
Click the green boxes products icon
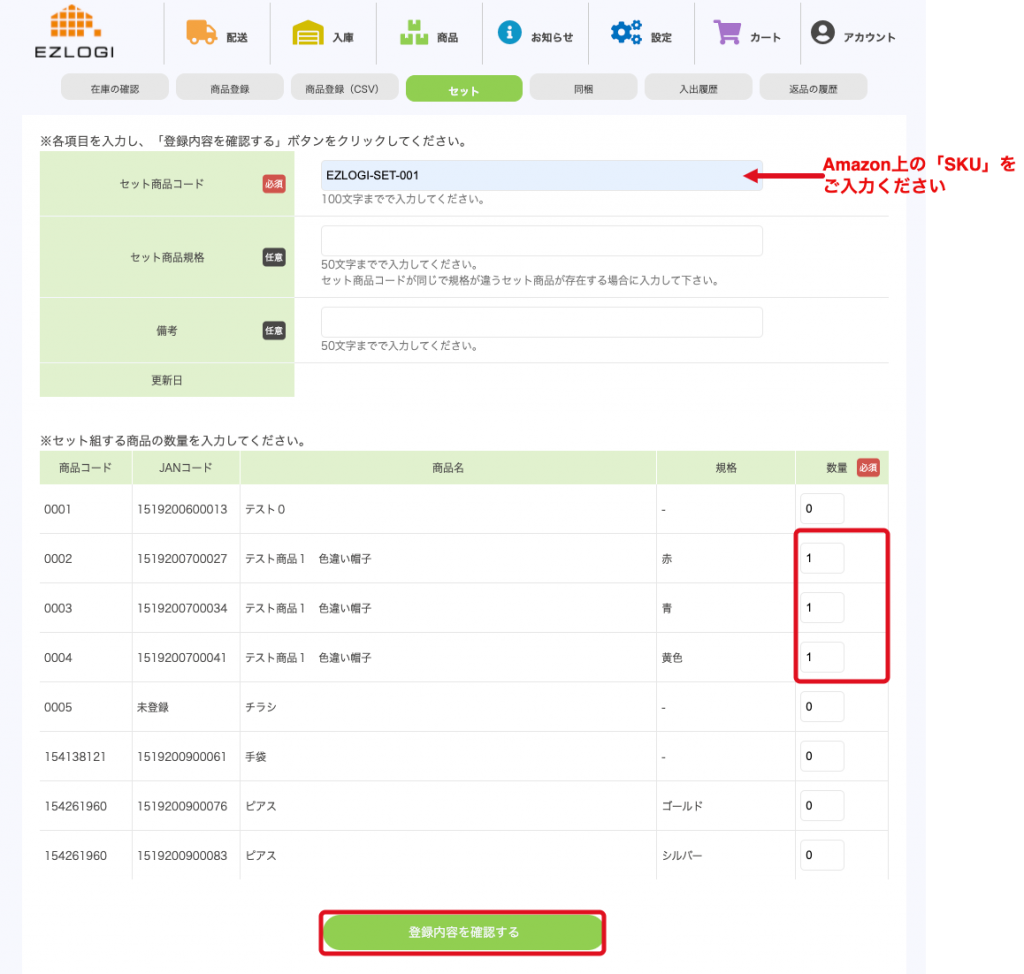click(413, 34)
